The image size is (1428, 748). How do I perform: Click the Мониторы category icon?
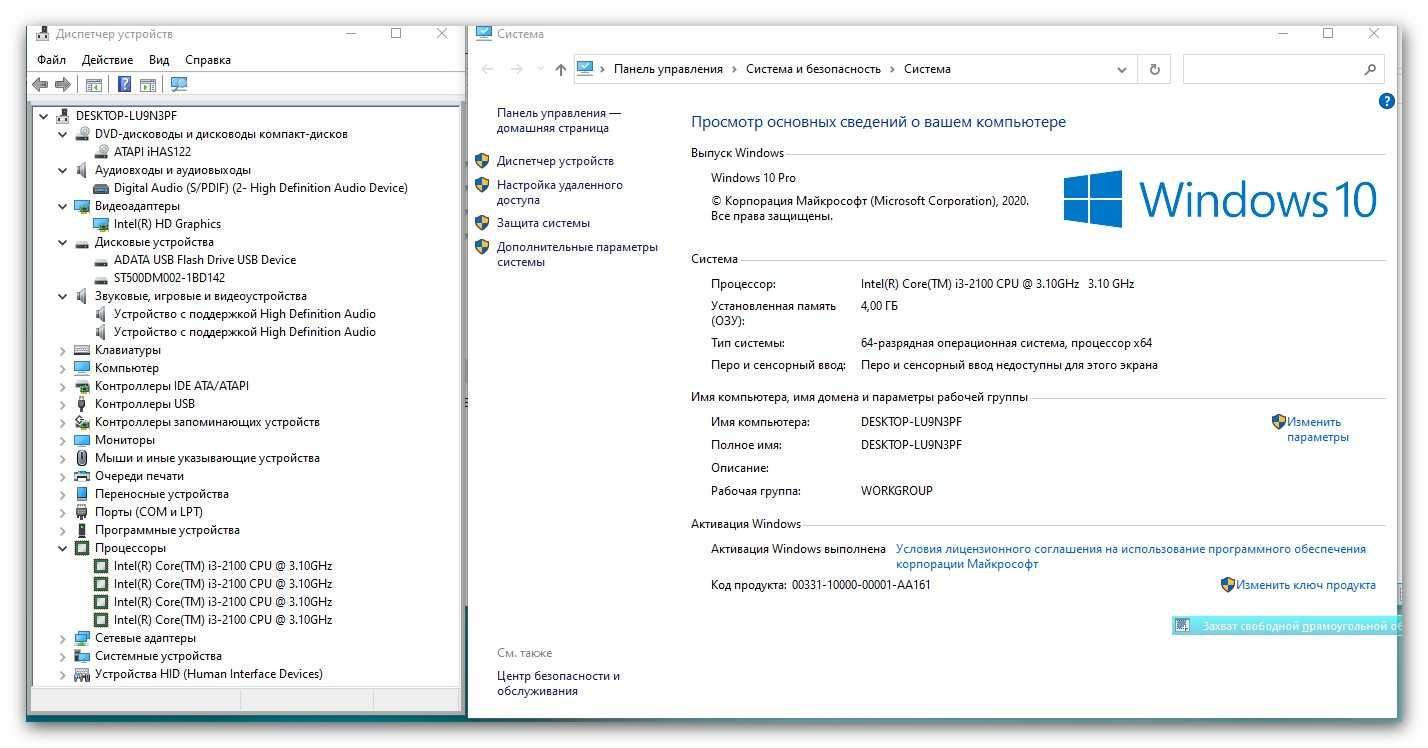point(82,440)
